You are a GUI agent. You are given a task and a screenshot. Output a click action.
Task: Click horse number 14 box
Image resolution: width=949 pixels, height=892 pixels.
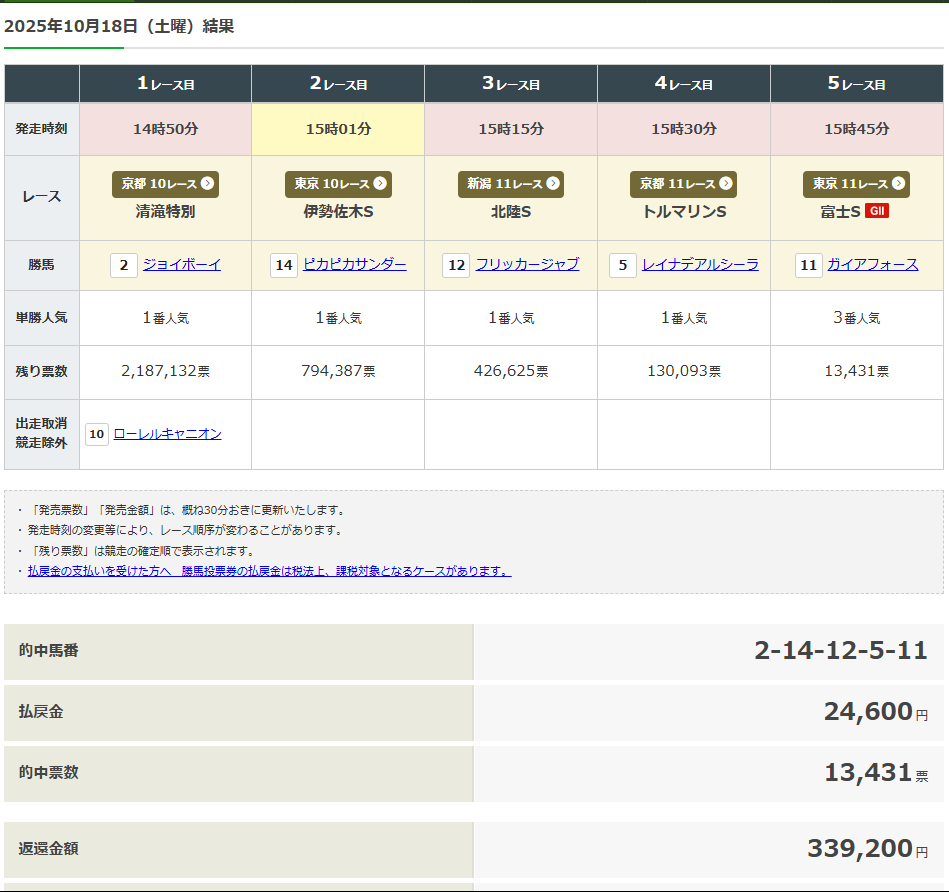(284, 265)
